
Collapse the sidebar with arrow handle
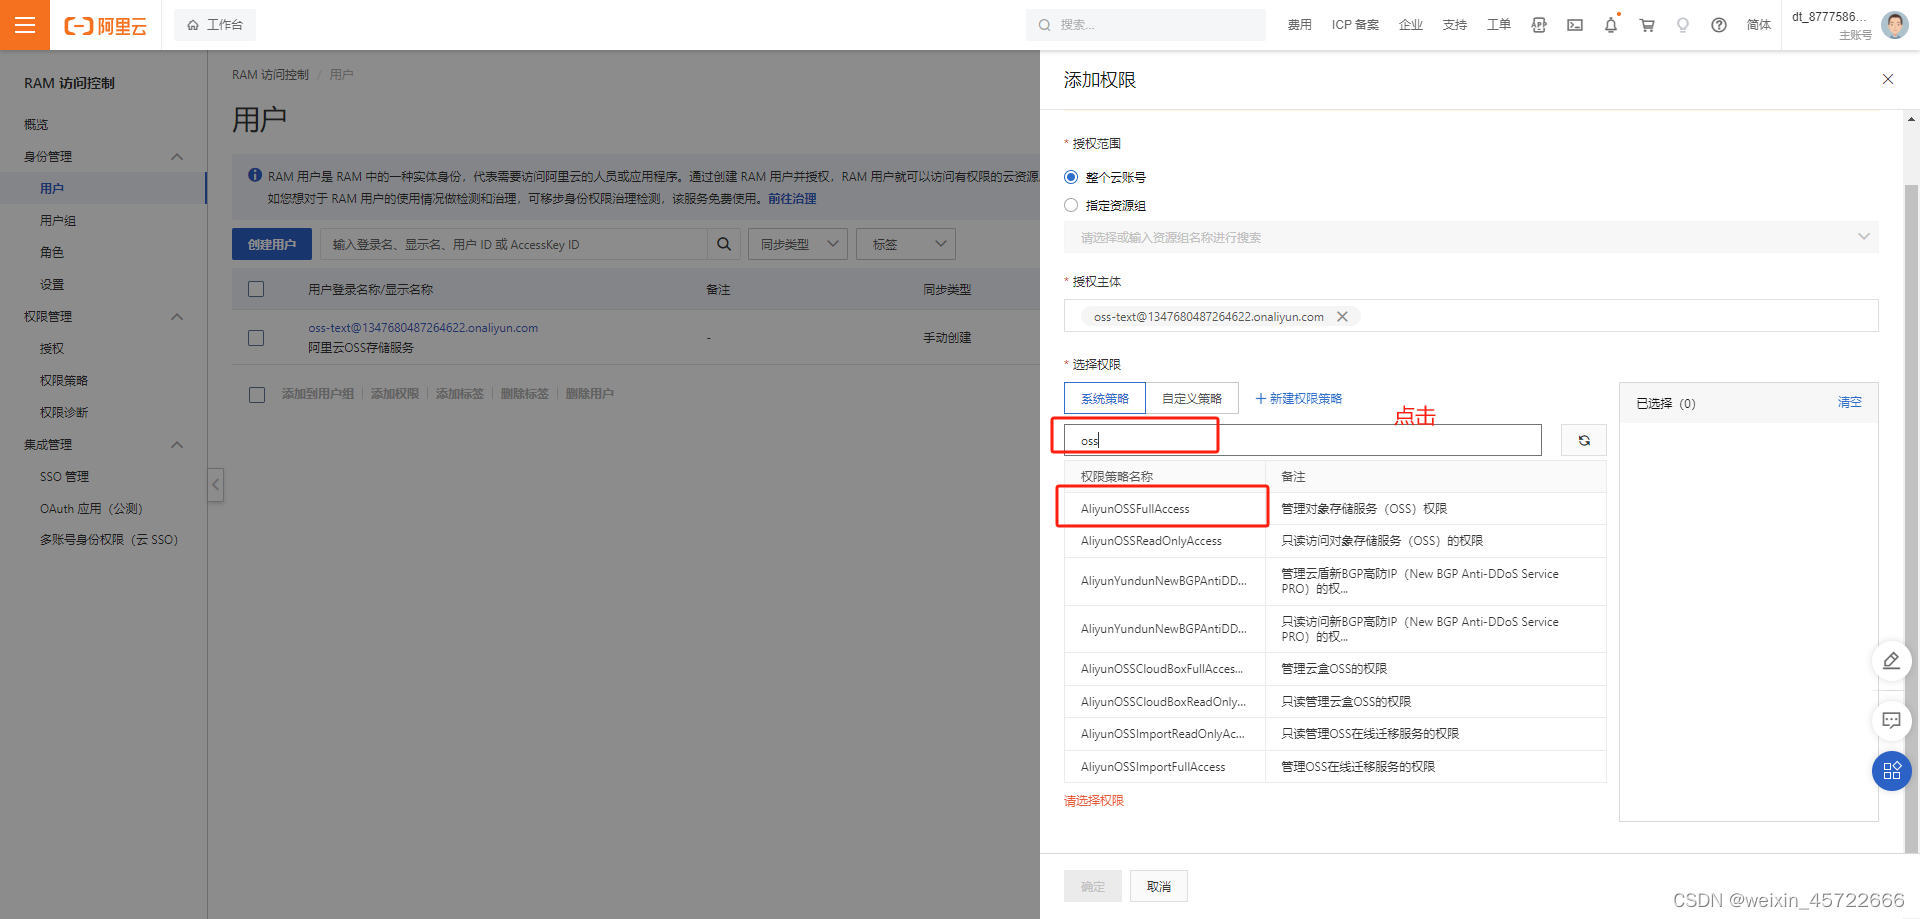click(215, 485)
